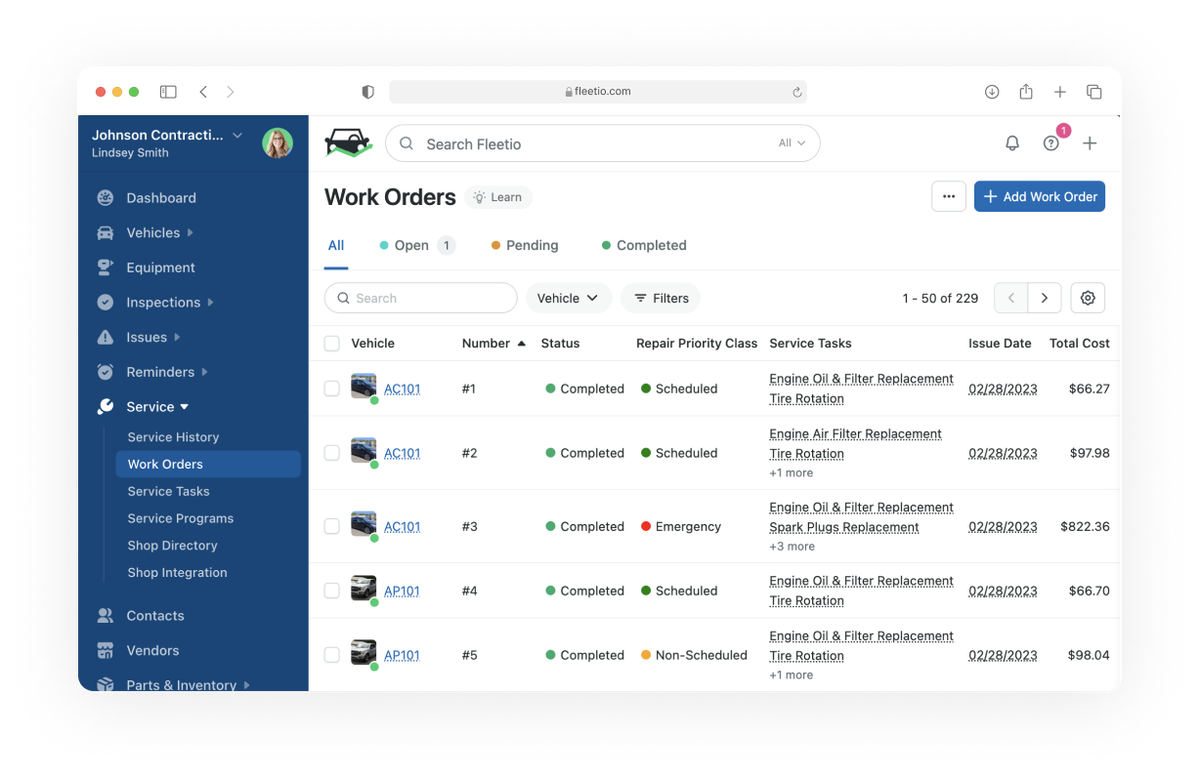Click the Service wrench icon

point(105,407)
